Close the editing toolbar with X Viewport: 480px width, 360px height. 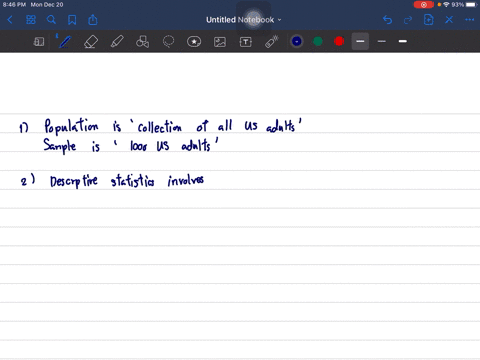tap(449, 20)
